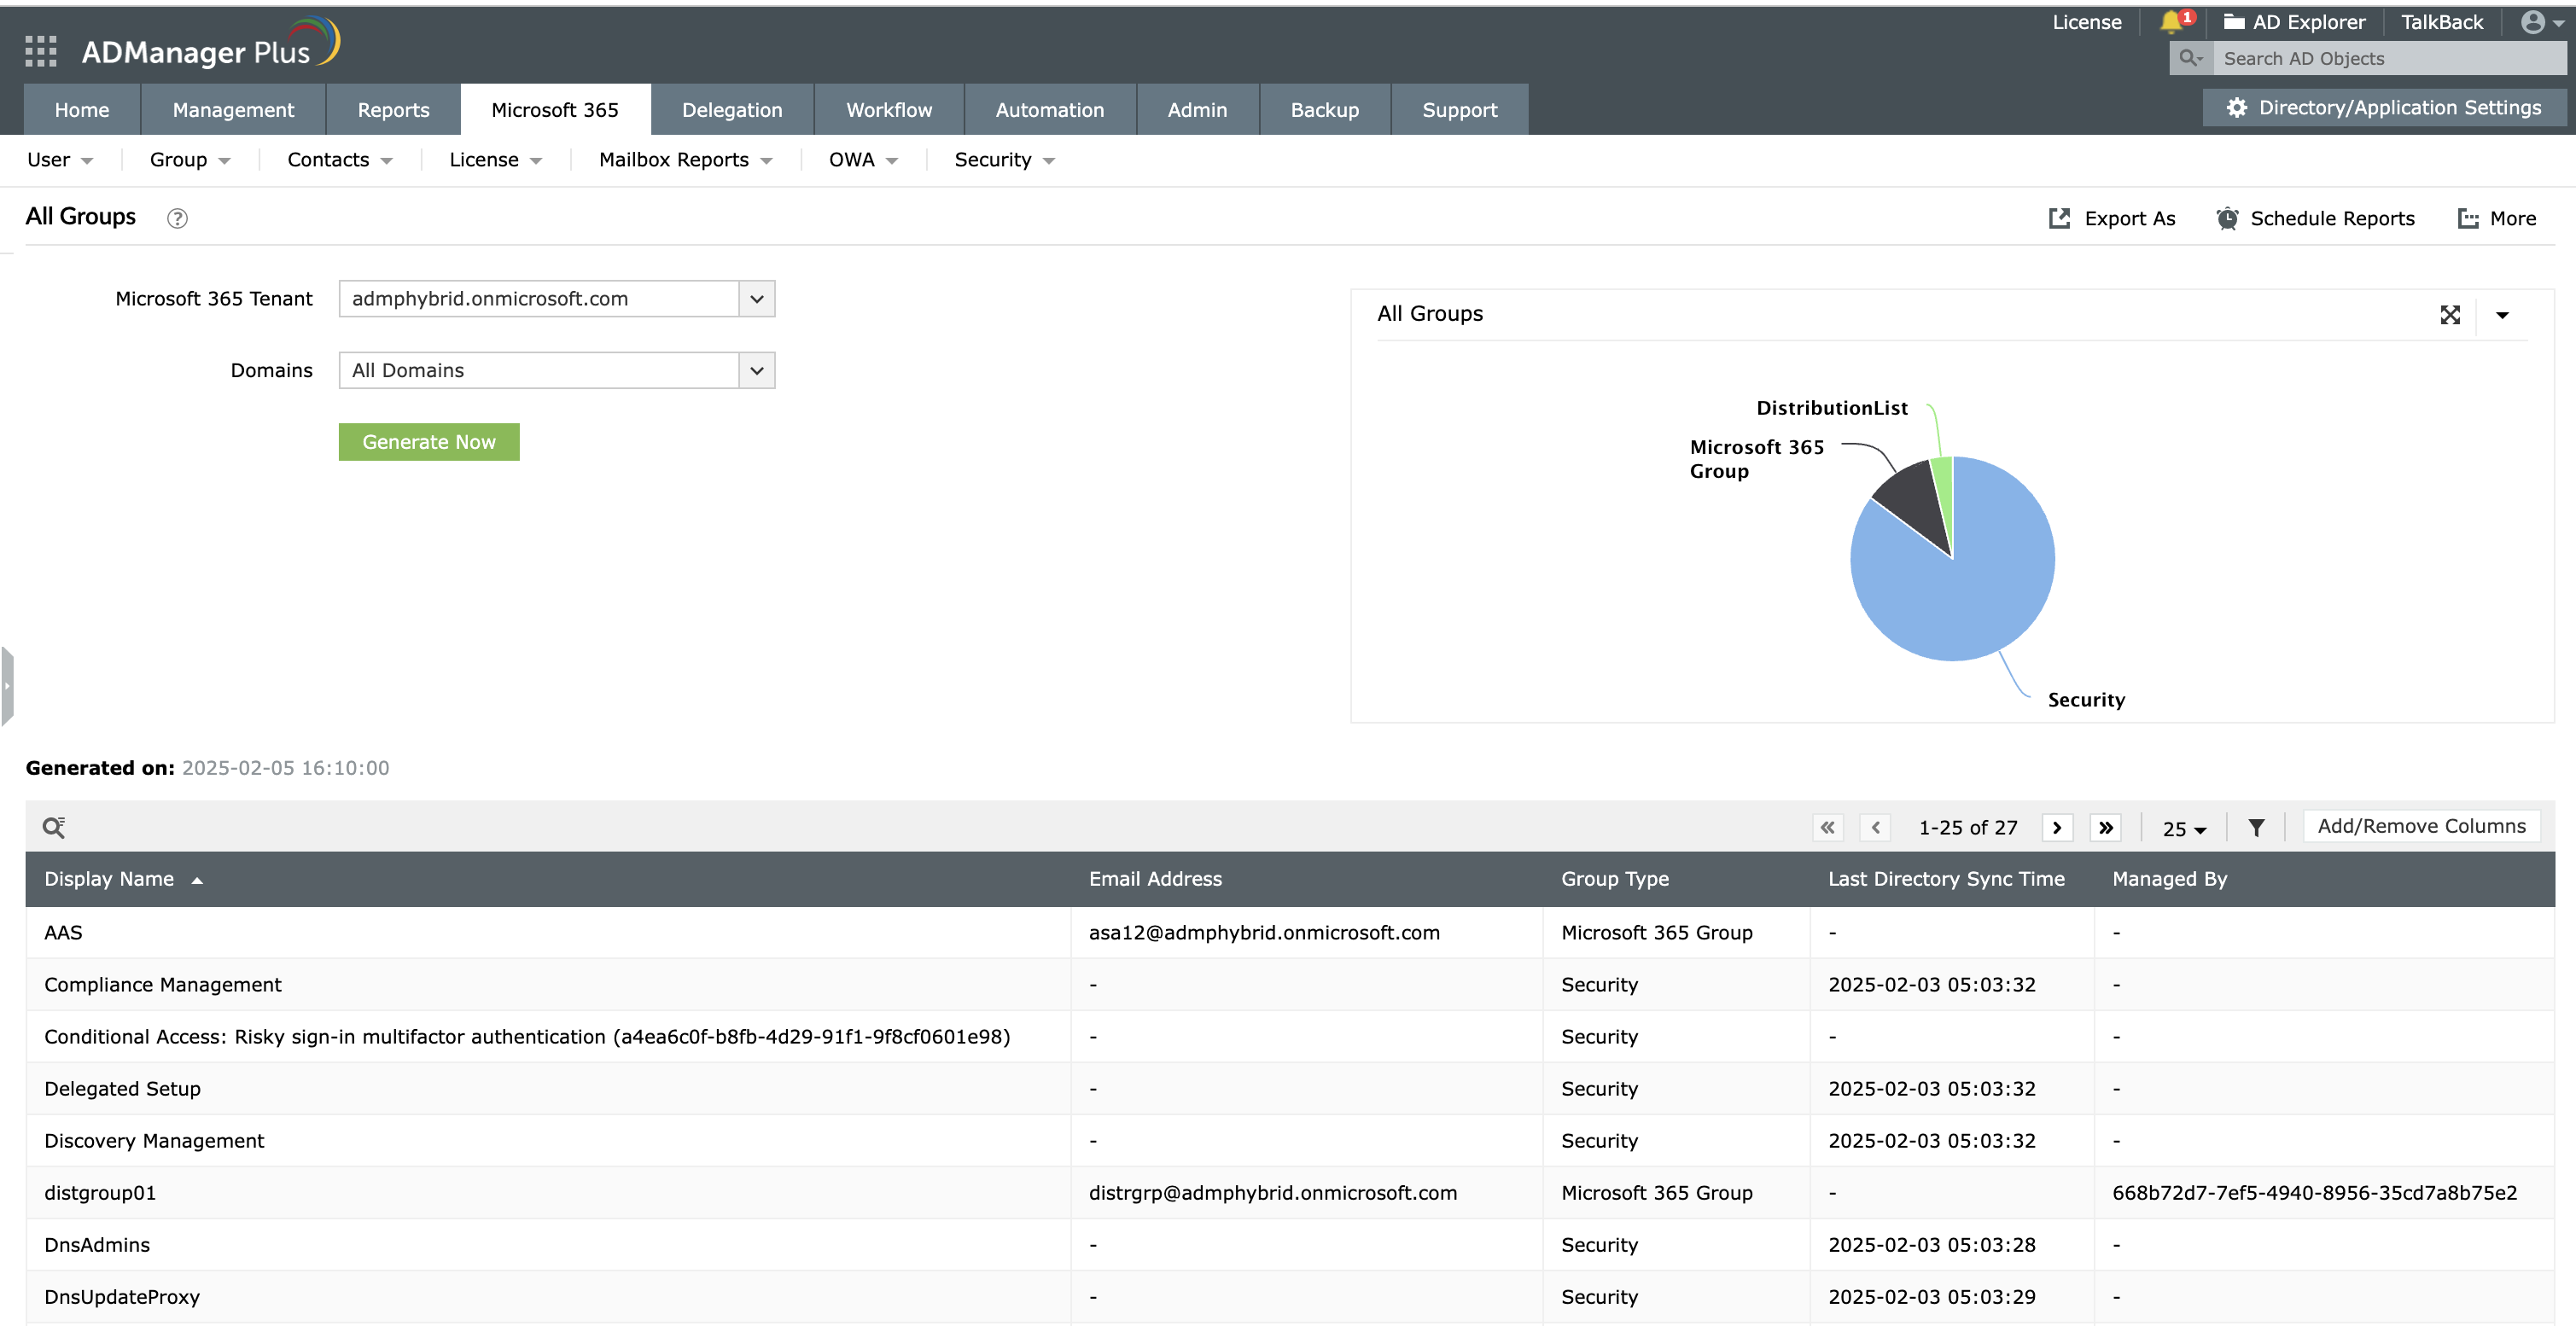Open the Microsoft 365 Tenant dropdown
Image resolution: width=2576 pixels, height=1326 pixels.
click(x=757, y=299)
